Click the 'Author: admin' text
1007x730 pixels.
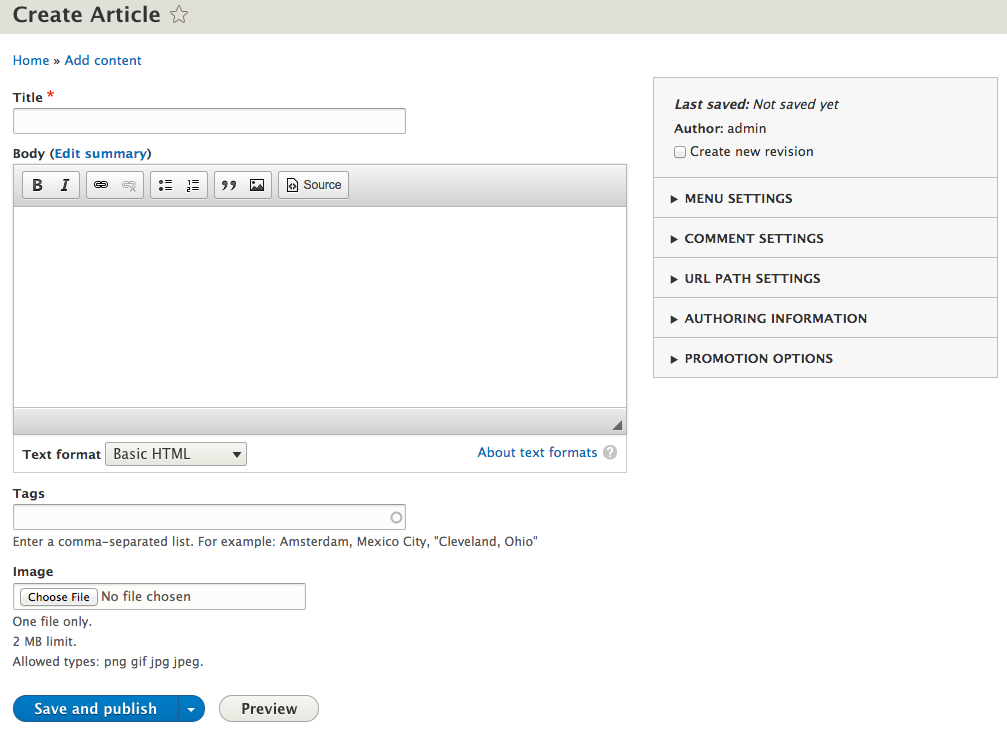(720, 128)
